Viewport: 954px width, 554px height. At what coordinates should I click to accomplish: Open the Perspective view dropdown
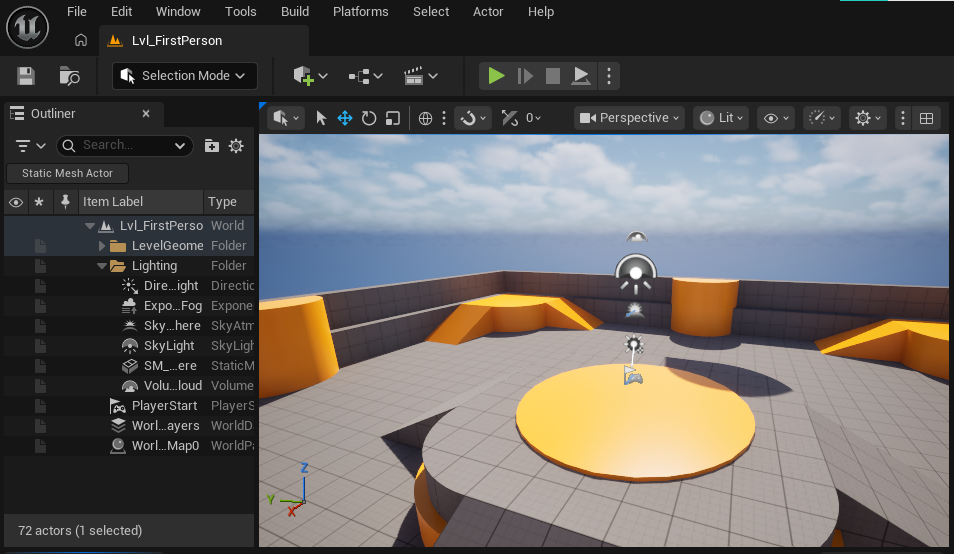tap(629, 118)
